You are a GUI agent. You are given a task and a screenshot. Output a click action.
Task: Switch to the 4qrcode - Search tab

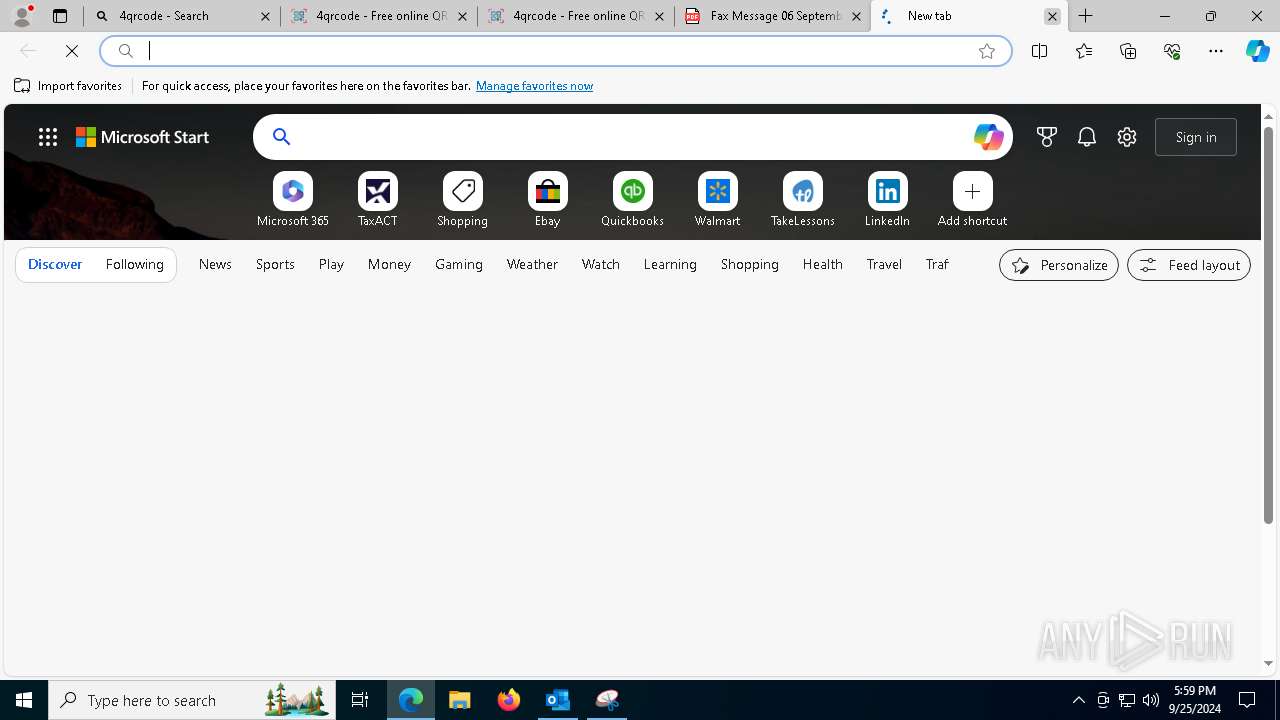pyautogui.click(x=182, y=16)
